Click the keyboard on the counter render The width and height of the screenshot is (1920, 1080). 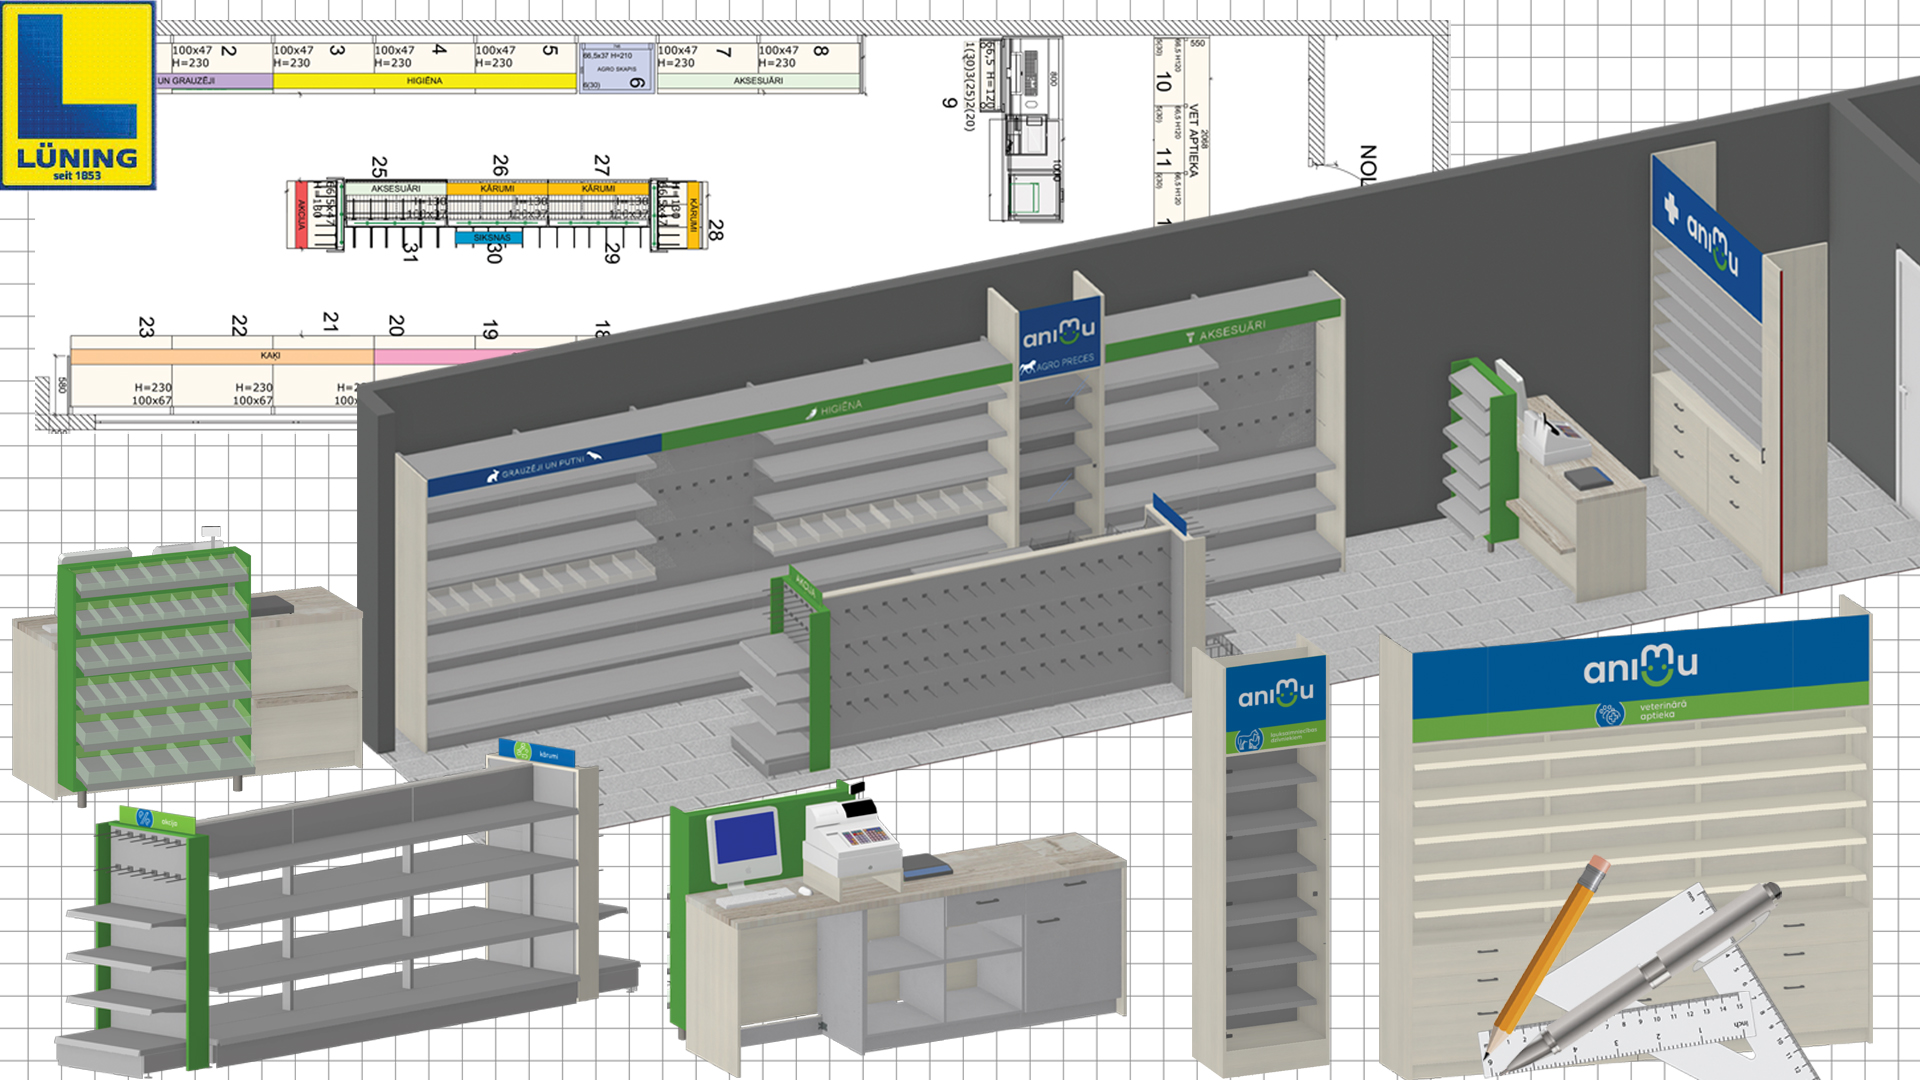(x=756, y=896)
